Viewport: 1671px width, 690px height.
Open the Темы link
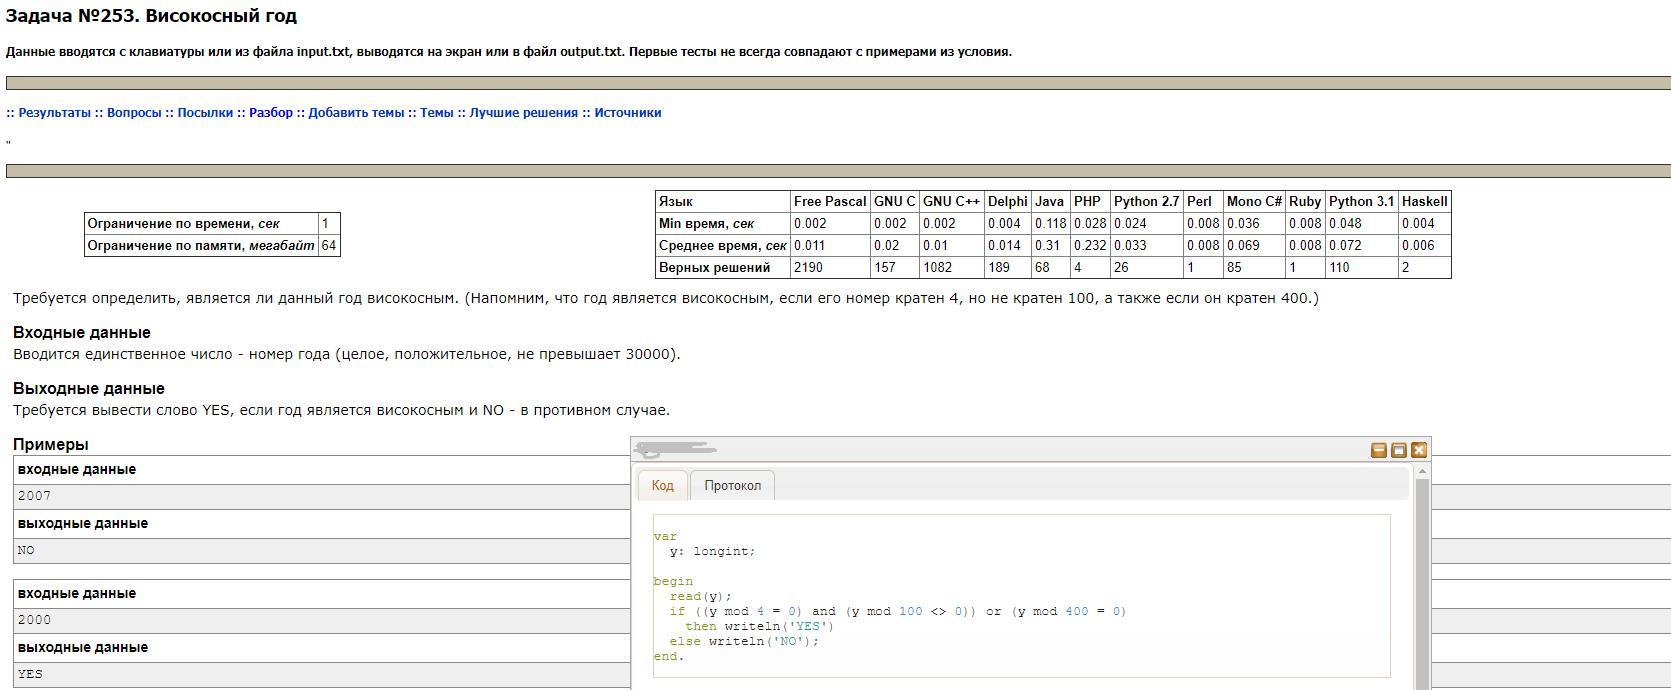[x=436, y=113]
